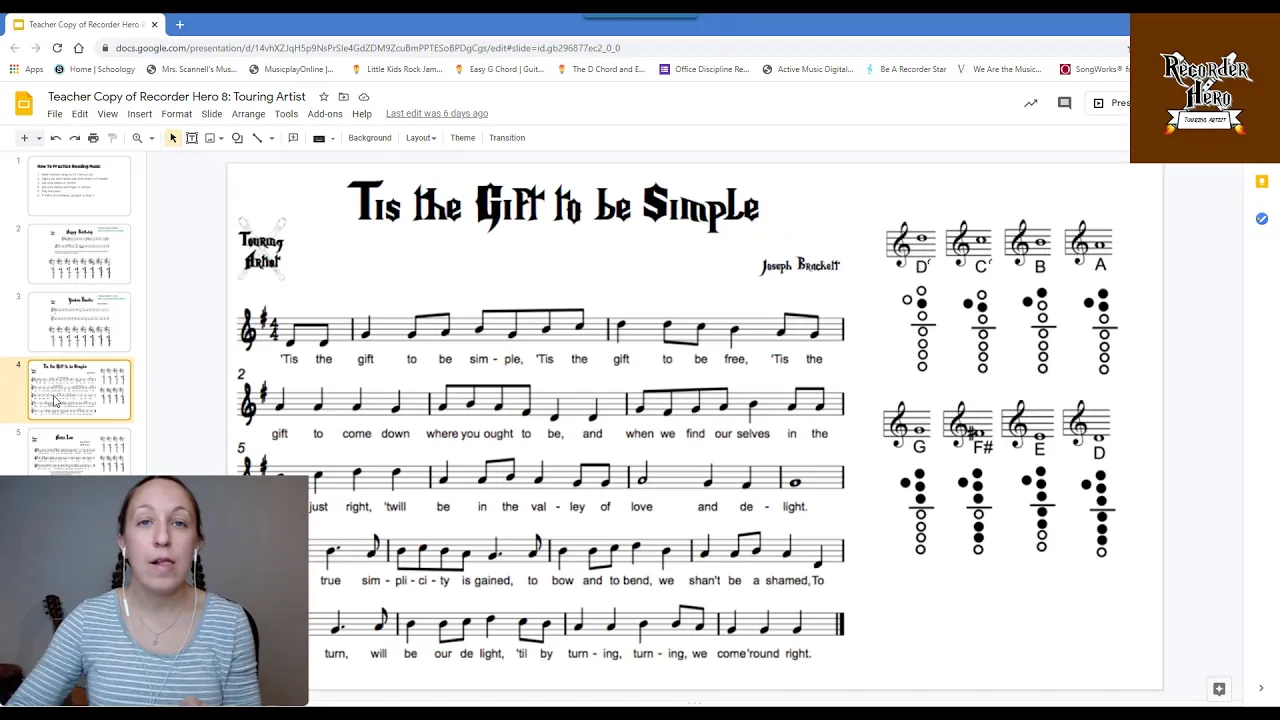Open the Format menu

click(x=177, y=114)
